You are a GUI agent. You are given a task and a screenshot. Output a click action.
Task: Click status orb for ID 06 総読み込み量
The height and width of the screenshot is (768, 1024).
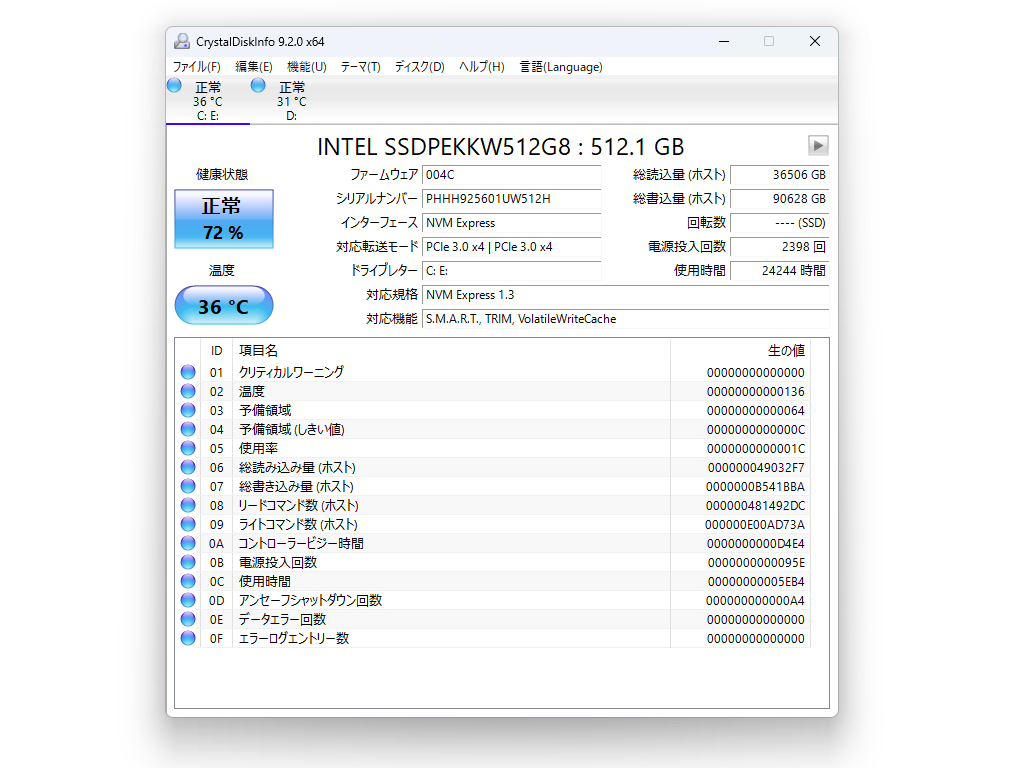pyautogui.click(x=188, y=467)
